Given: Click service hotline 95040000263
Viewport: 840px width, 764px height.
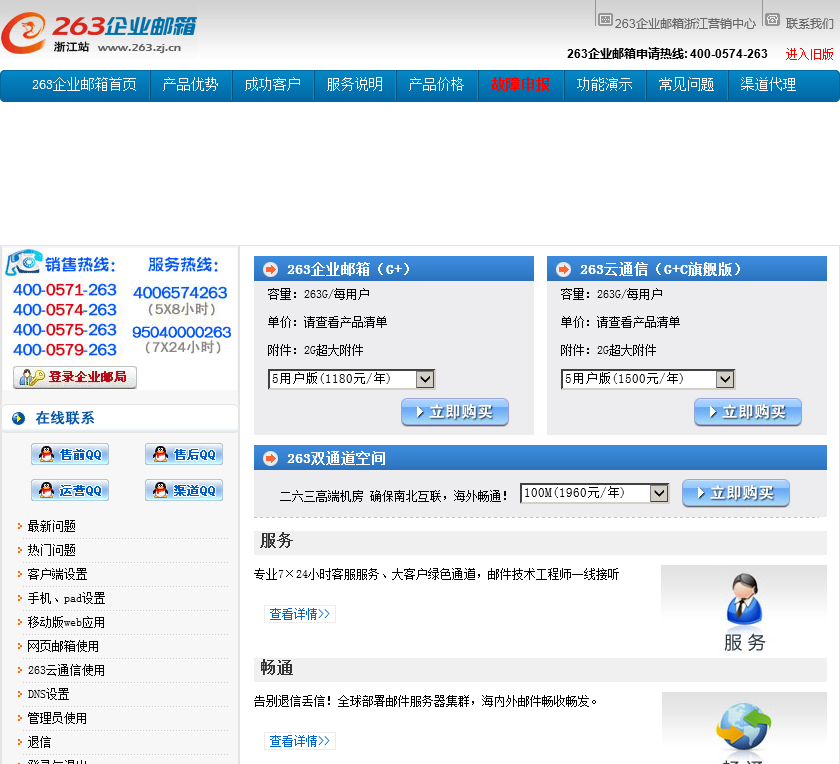Looking at the screenshot, I should pos(182,332).
